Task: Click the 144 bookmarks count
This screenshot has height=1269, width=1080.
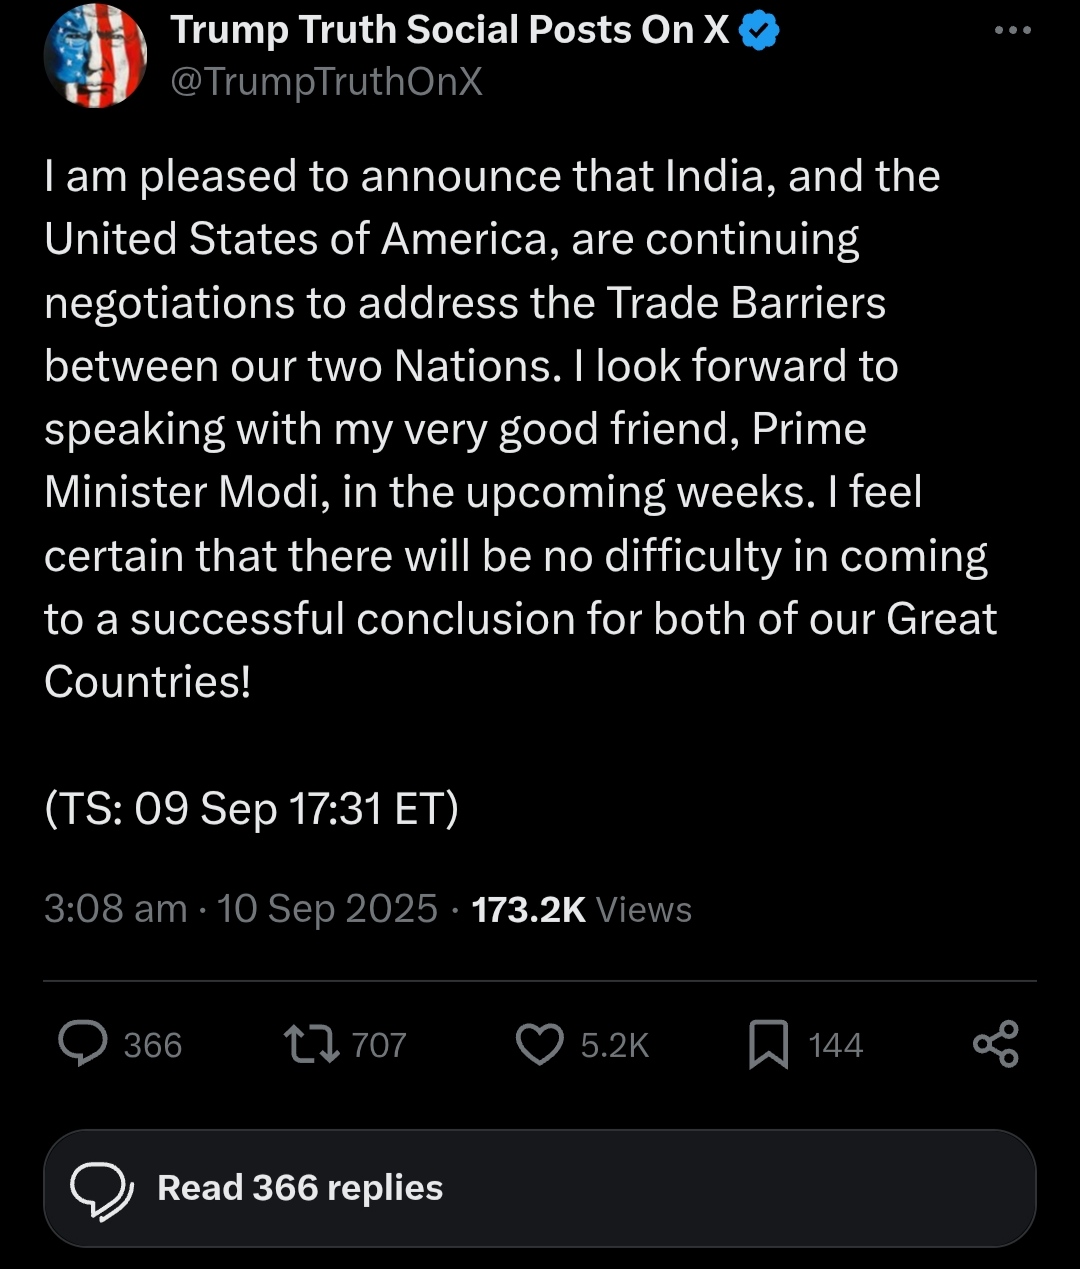Action: click(835, 1046)
